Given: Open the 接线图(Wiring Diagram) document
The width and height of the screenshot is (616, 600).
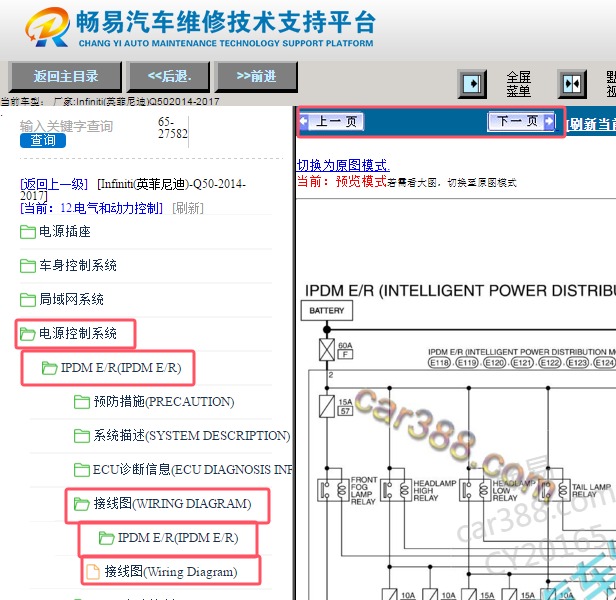Looking at the screenshot, I should pyautogui.click(x=171, y=572).
